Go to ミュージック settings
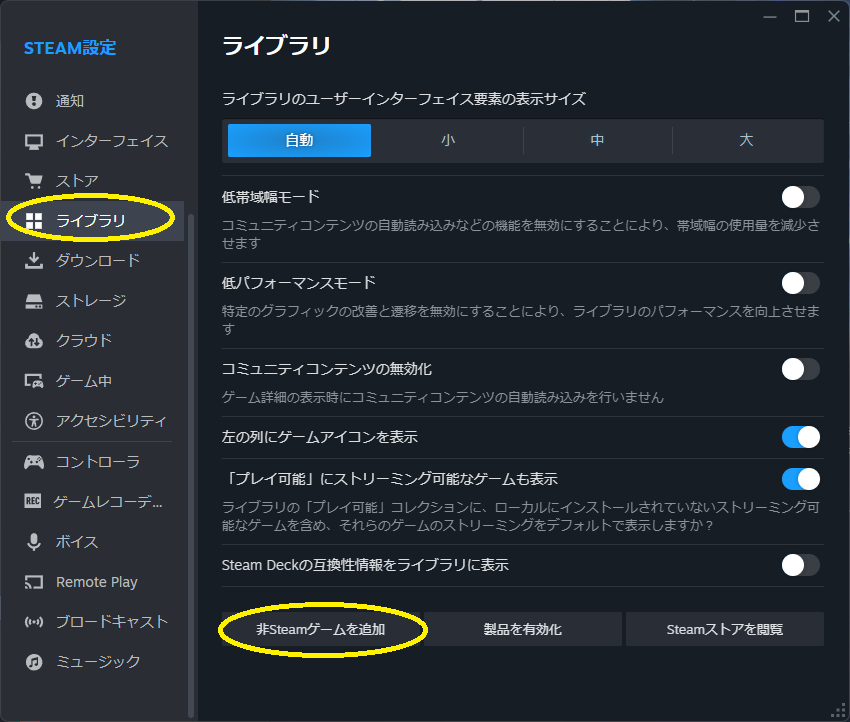 (92, 662)
